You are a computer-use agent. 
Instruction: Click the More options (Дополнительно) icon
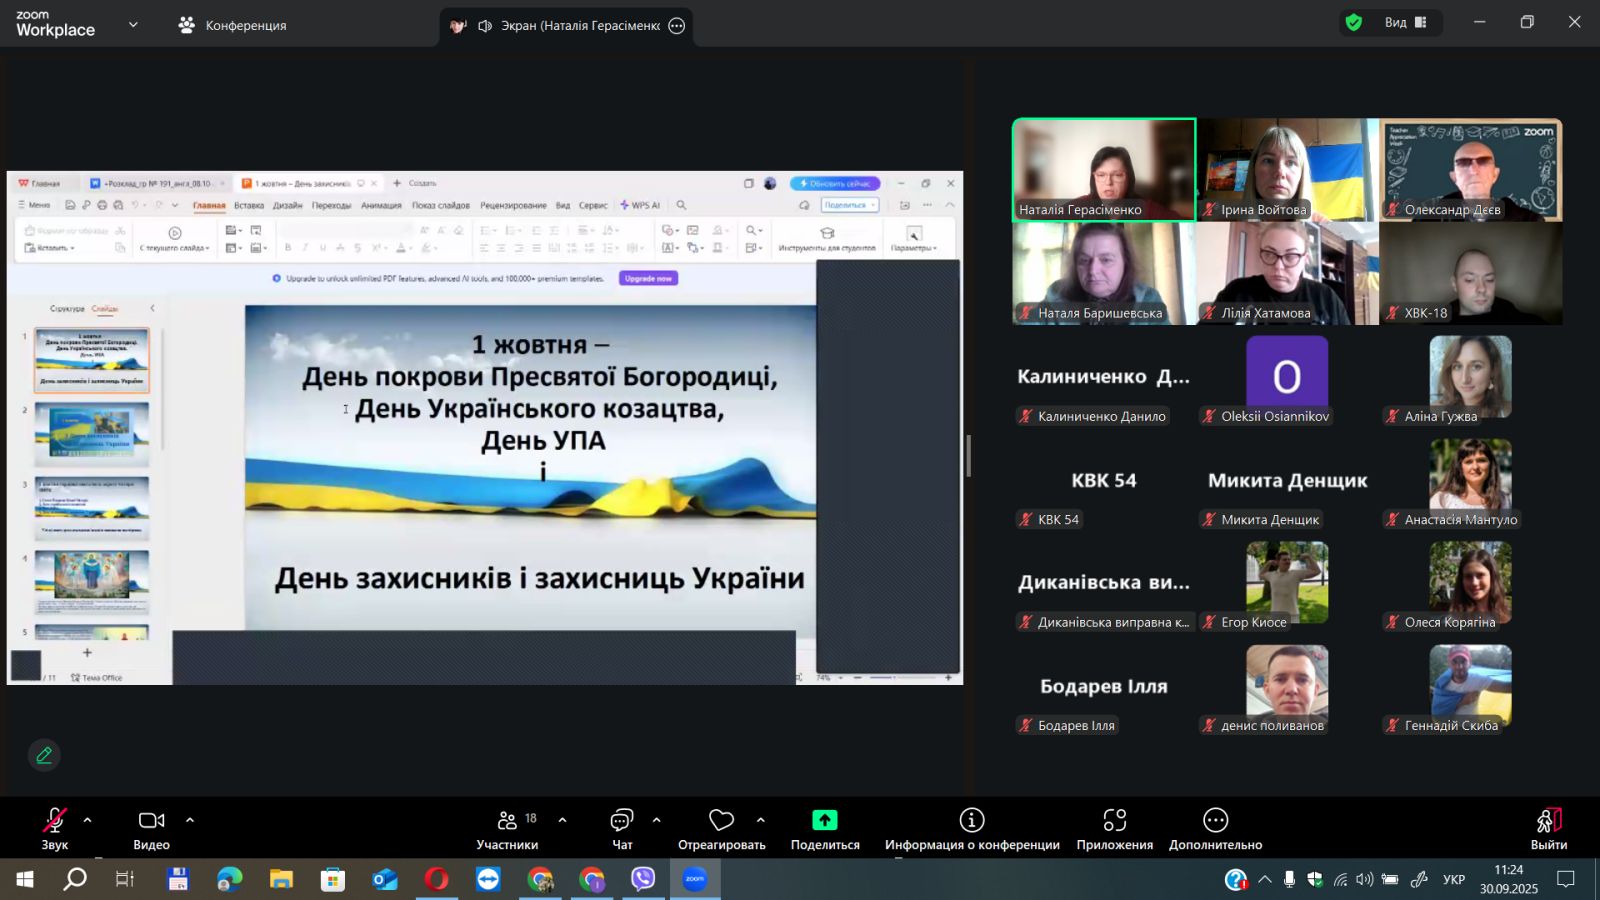pos(1215,821)
